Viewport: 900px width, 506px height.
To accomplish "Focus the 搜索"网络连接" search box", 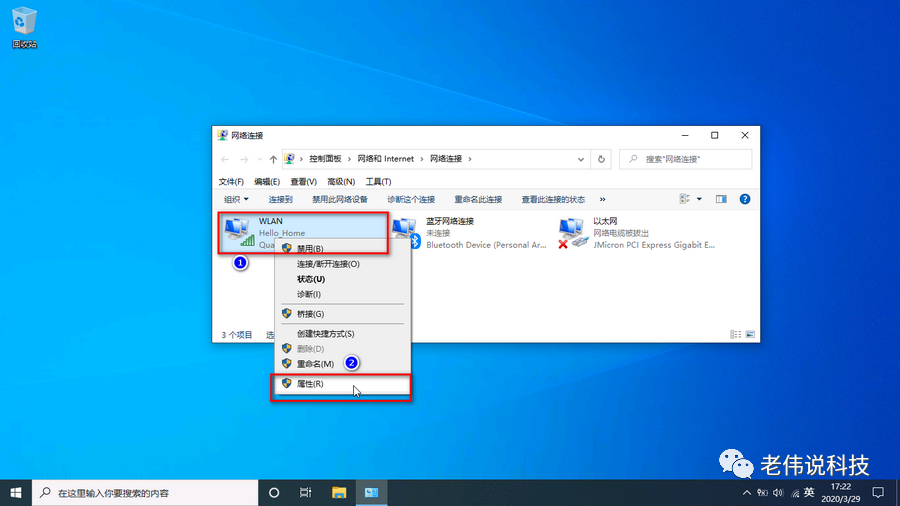I will pyautogui.click(x=685, y=159).
